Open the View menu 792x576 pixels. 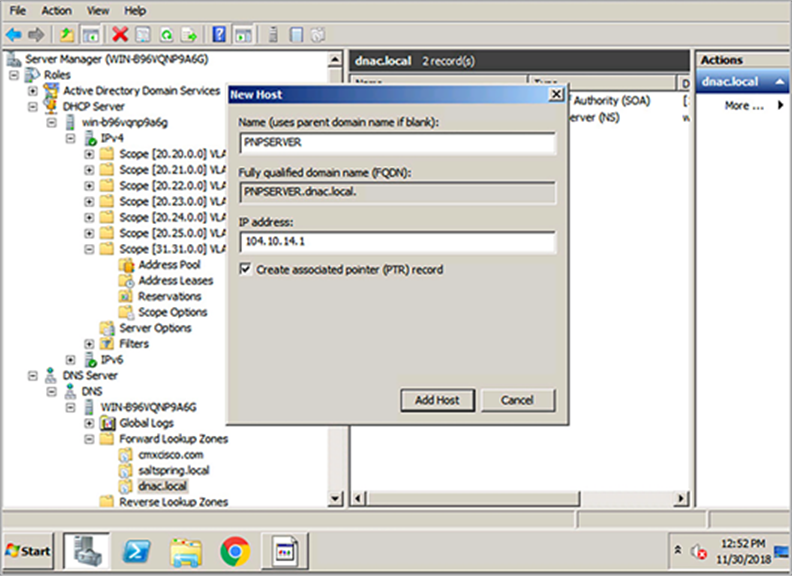tap(97, 11)
